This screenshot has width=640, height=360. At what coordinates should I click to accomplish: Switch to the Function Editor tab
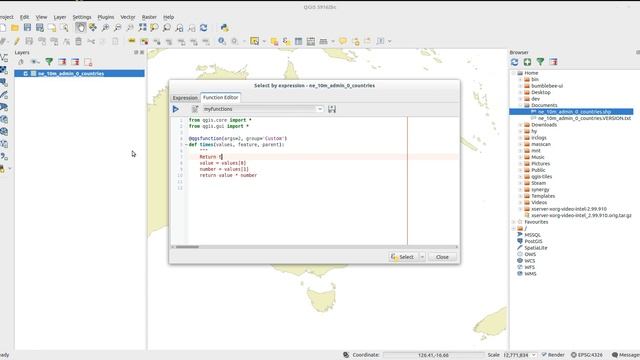tap(220, 98)
